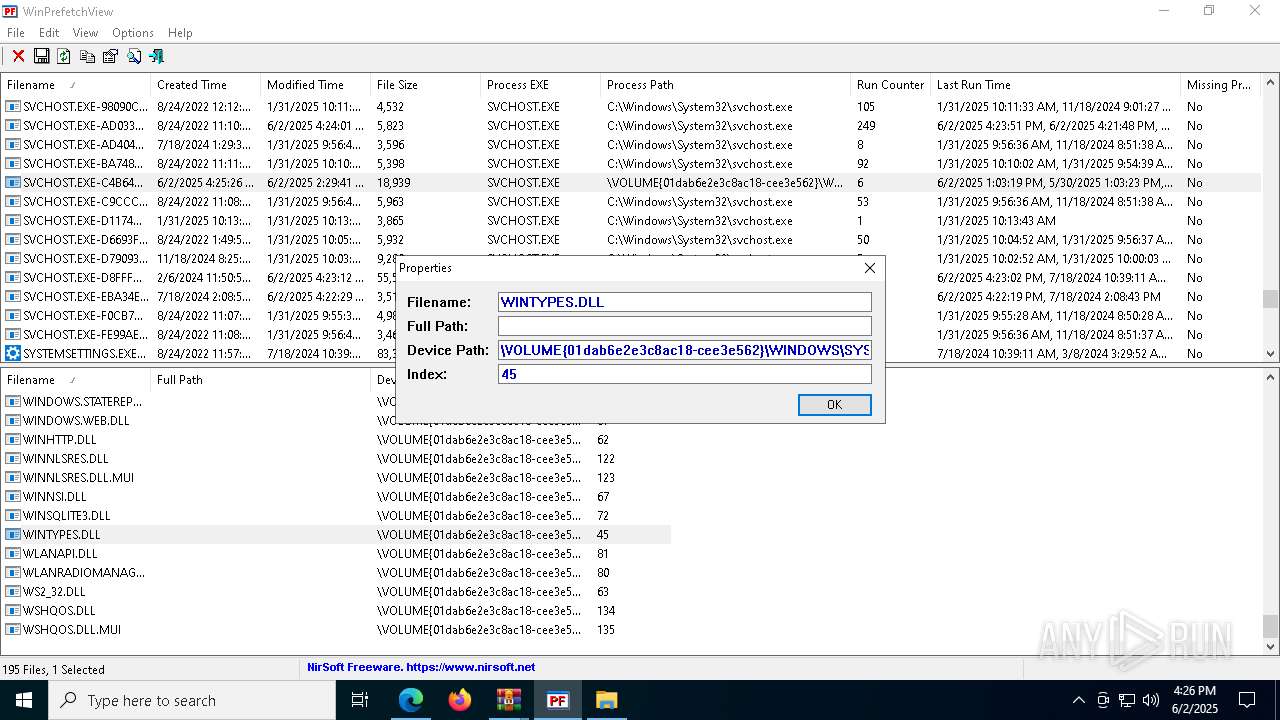
Task: Click the empty Full Path field
Action: point(685,326)
